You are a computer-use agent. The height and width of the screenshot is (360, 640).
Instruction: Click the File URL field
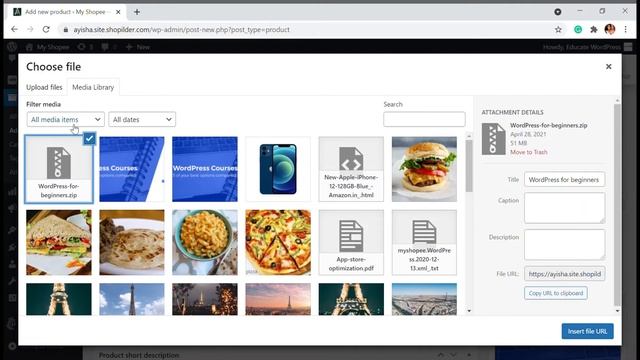click(x=564, y=274)
